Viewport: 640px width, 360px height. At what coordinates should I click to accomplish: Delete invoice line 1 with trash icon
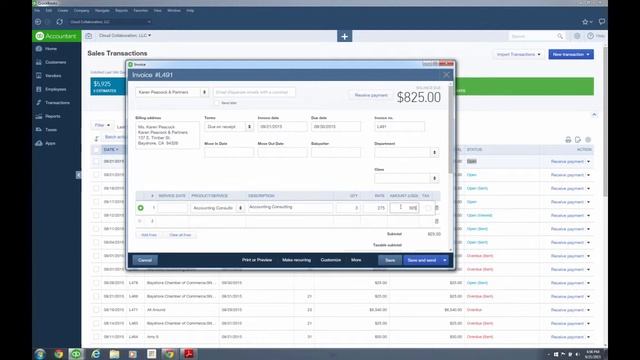(436, 208)
